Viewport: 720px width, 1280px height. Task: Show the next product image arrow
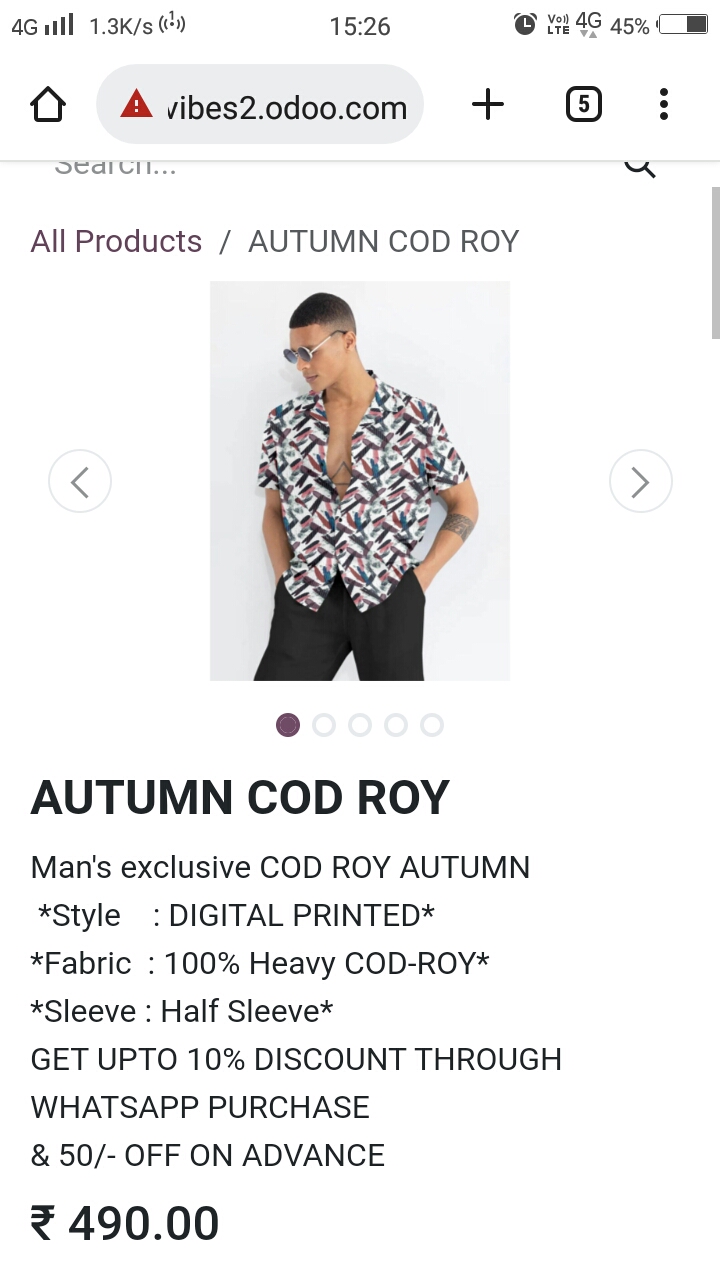pos(641,482)
